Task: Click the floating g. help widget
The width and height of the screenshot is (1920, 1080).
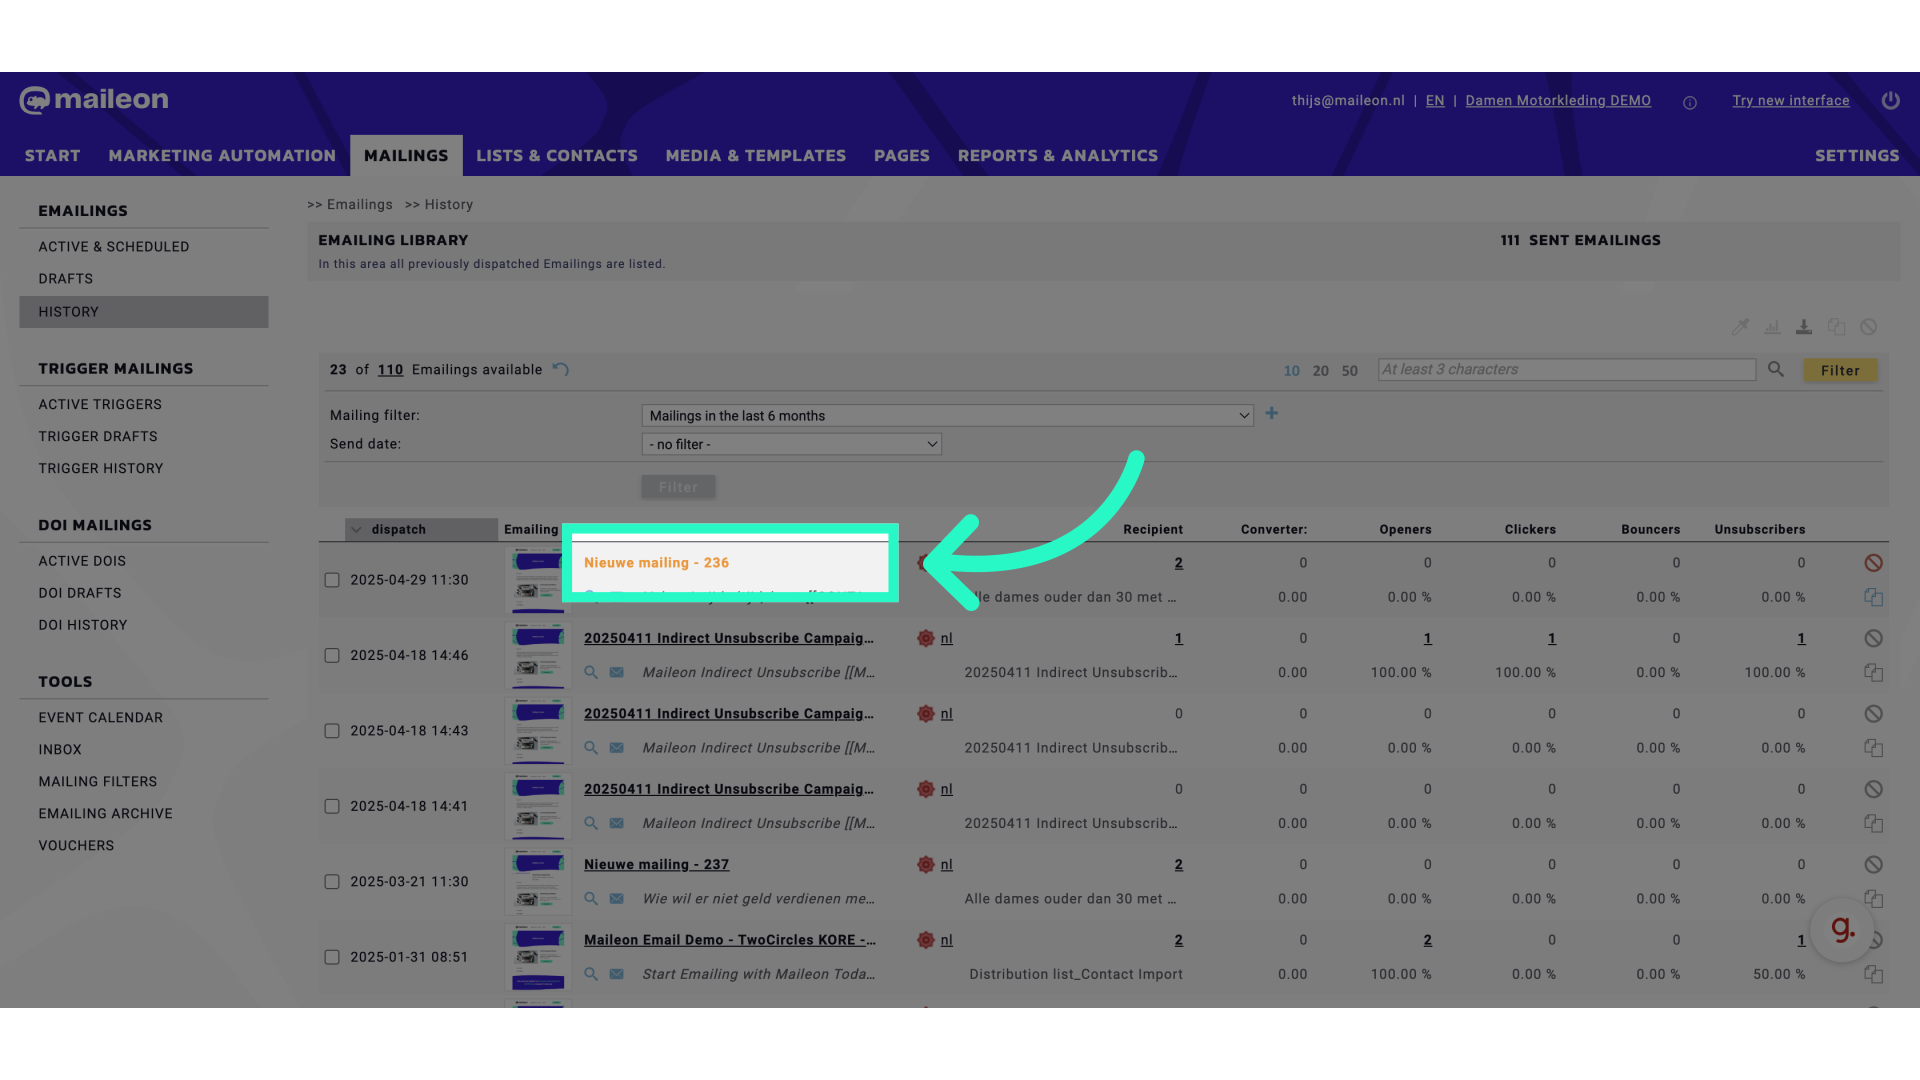Action: coord(1842,930)
